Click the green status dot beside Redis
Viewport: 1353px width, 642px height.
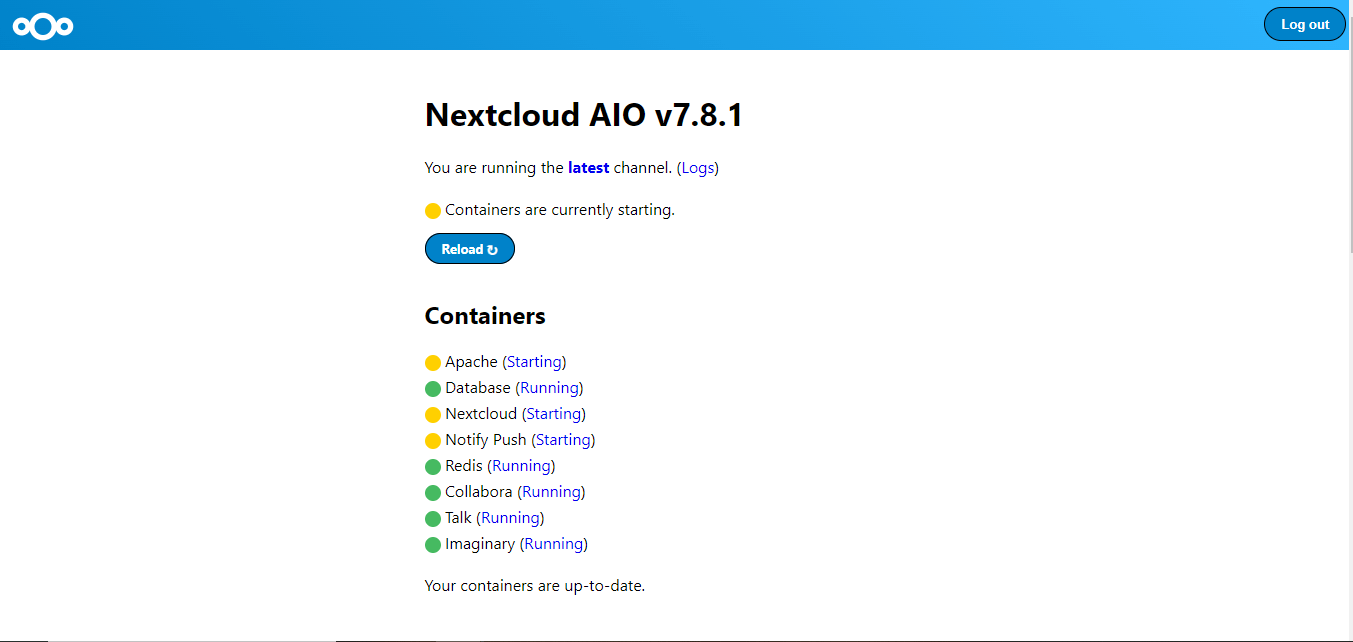pos(433,466)
